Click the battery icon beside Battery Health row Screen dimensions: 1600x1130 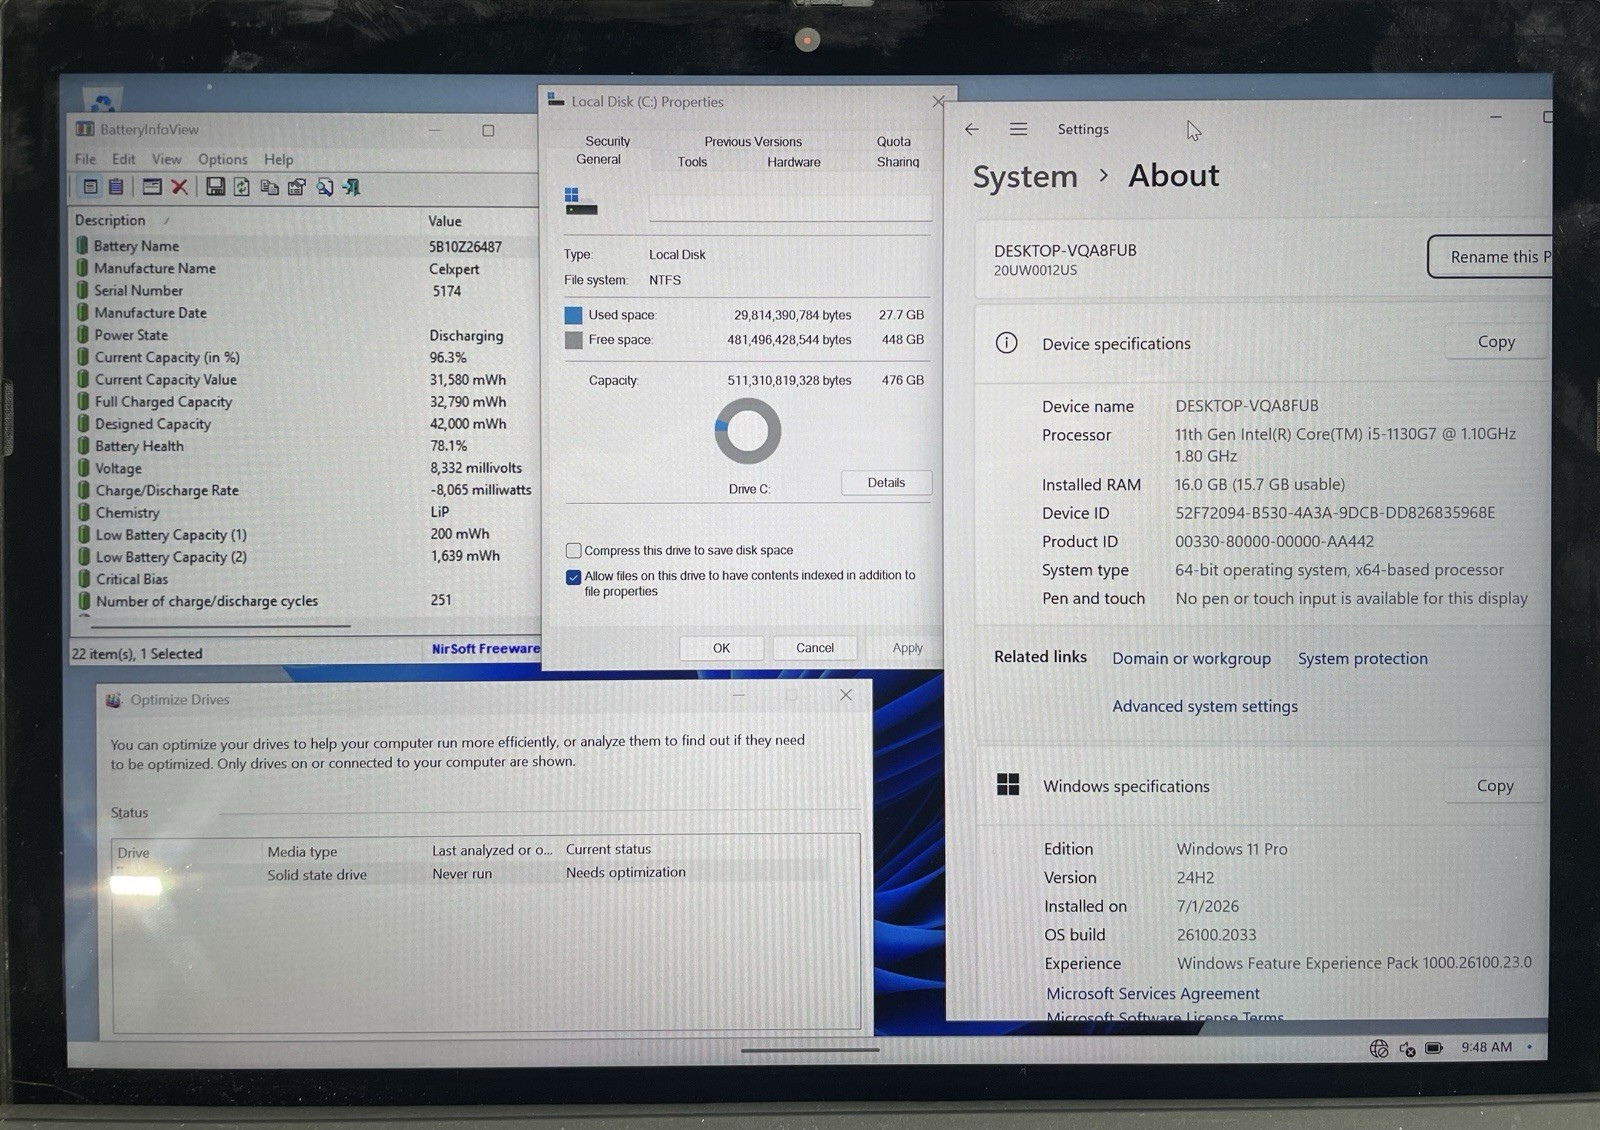[x=83, y=446]
